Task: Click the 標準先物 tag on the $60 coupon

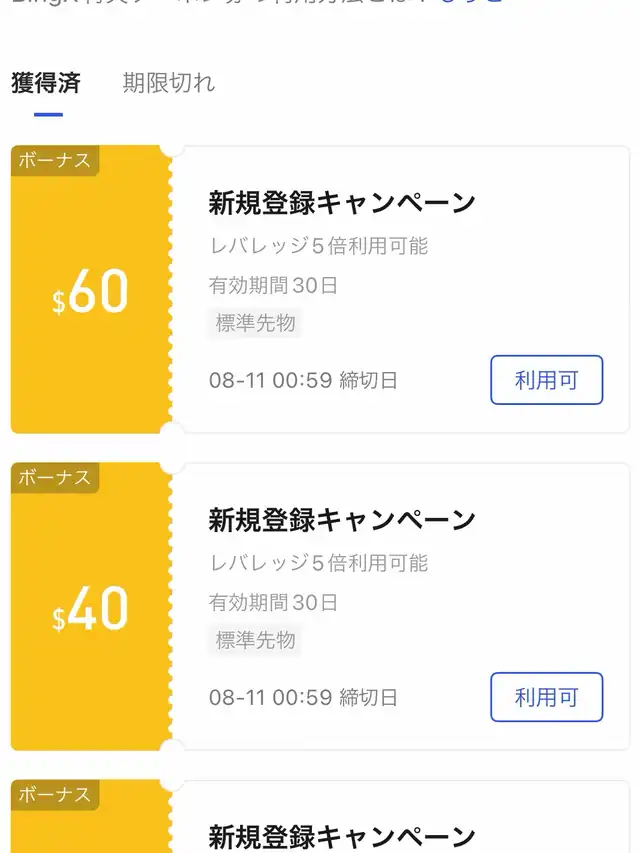Action: pyautogui.click(x=255, y=323)
